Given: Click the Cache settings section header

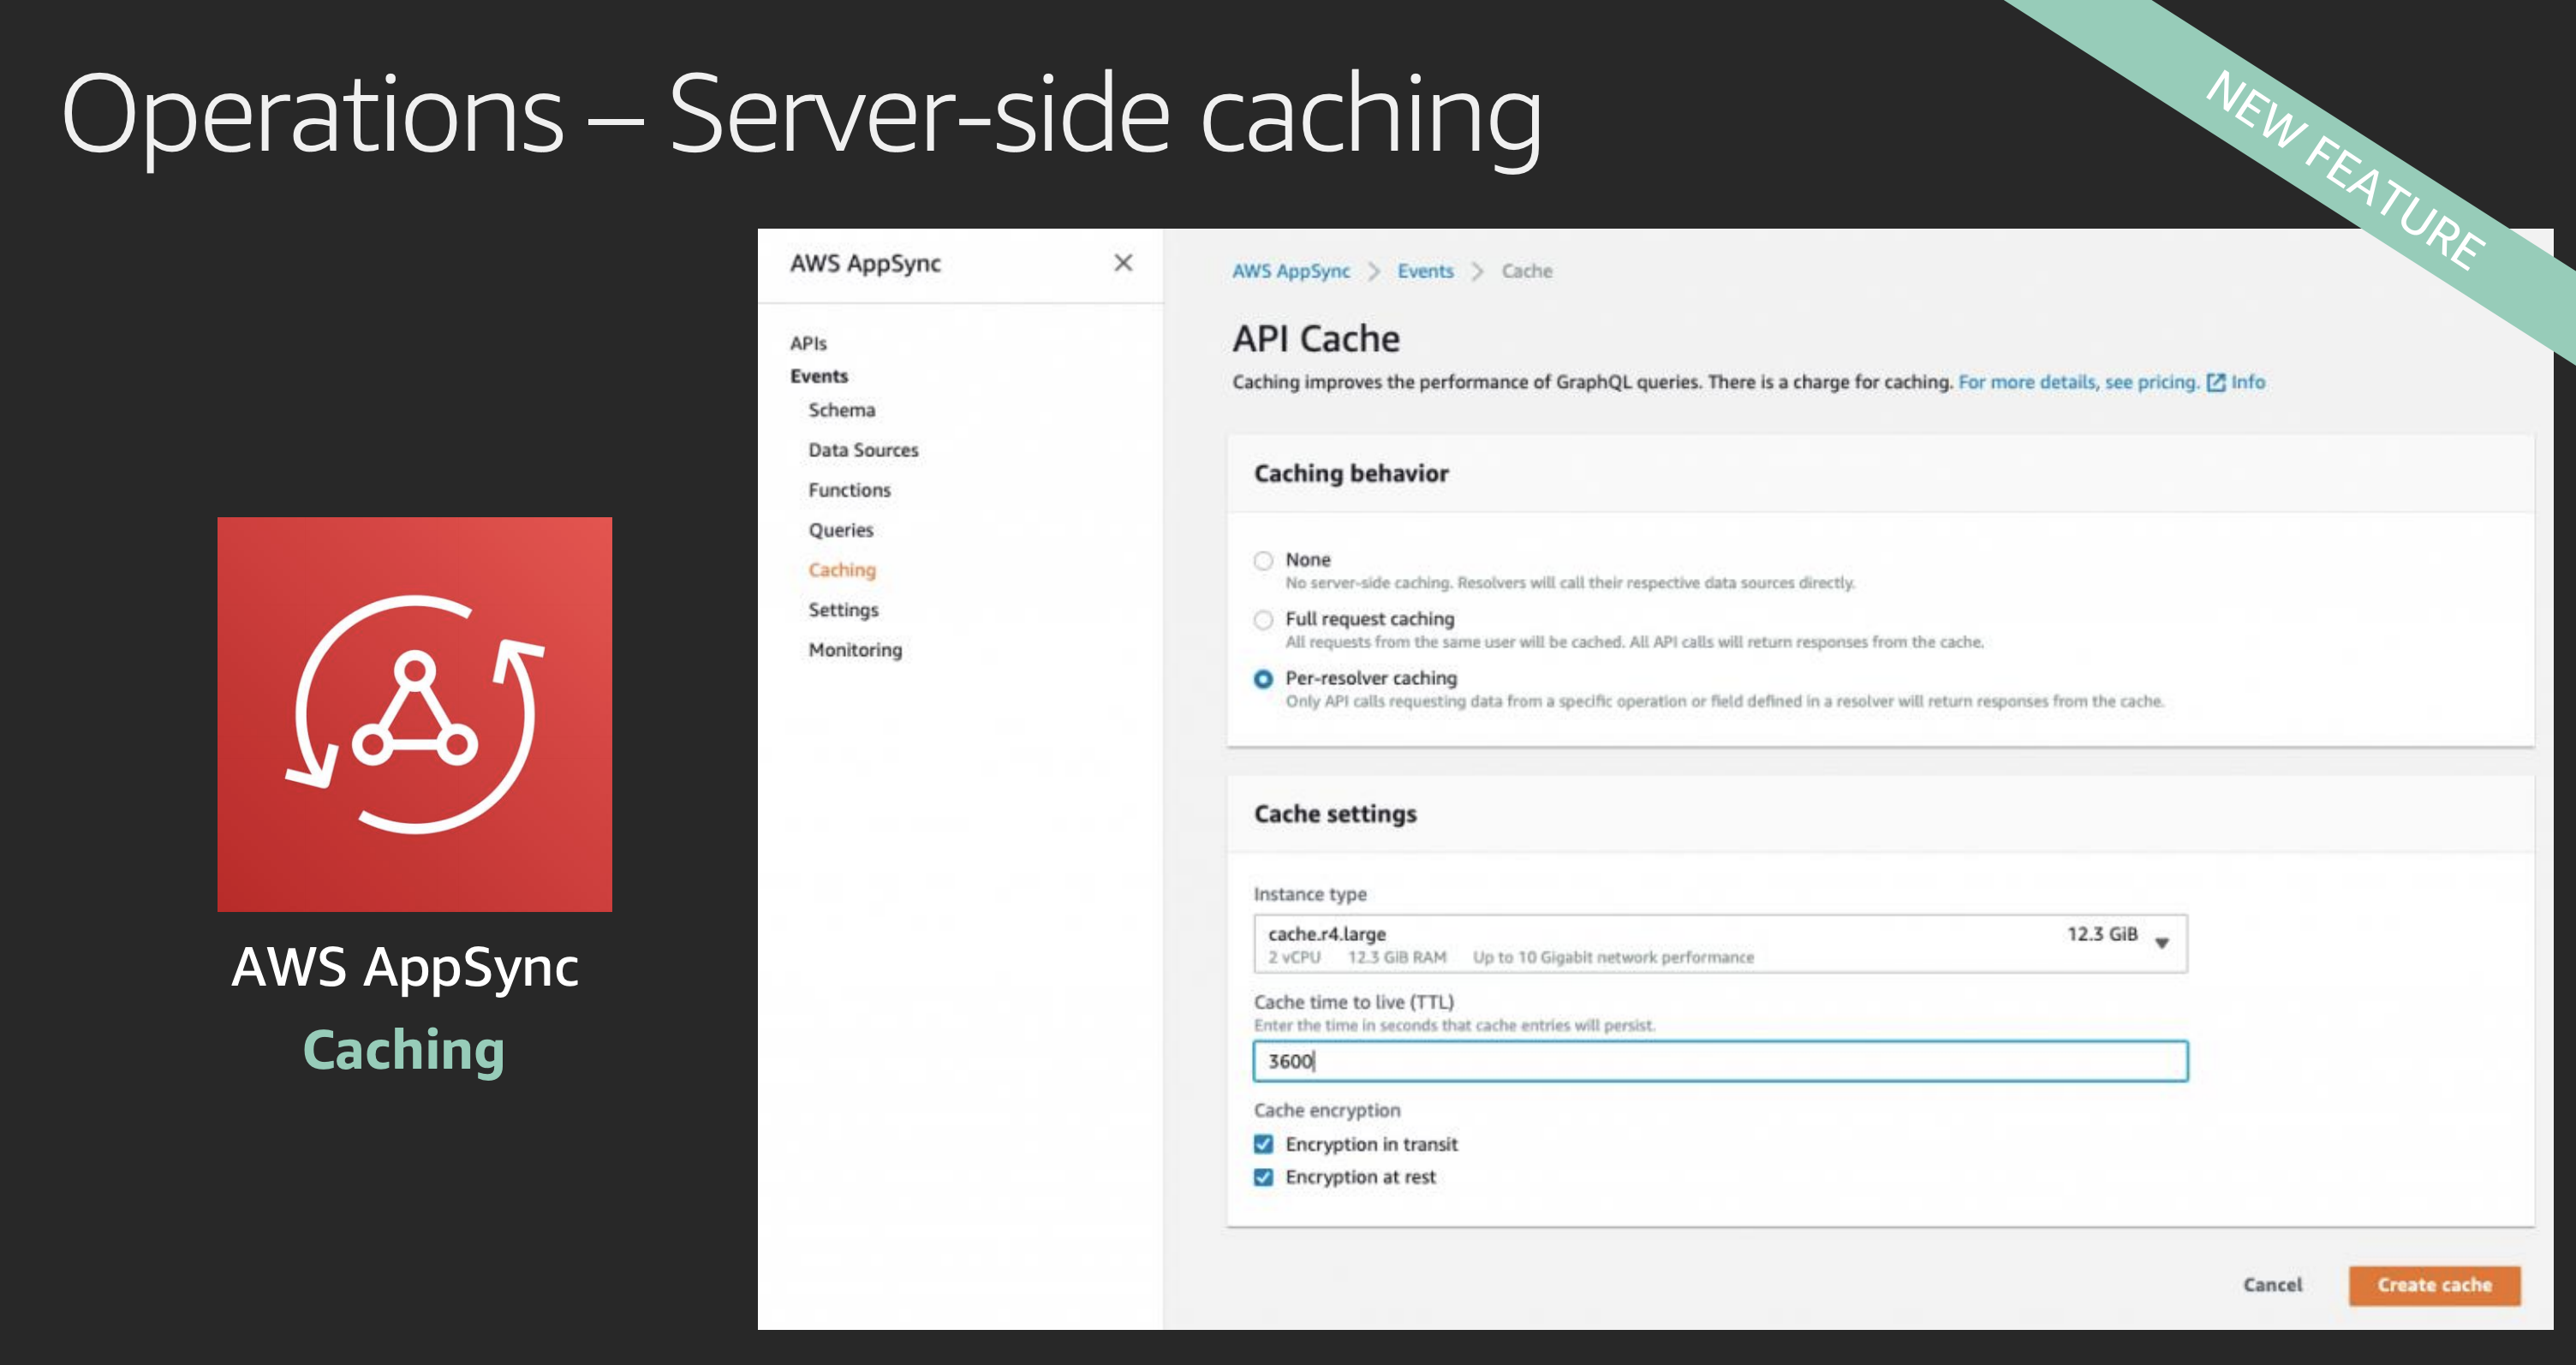Looking at the screenshot, I should (x=1335, y=814).
